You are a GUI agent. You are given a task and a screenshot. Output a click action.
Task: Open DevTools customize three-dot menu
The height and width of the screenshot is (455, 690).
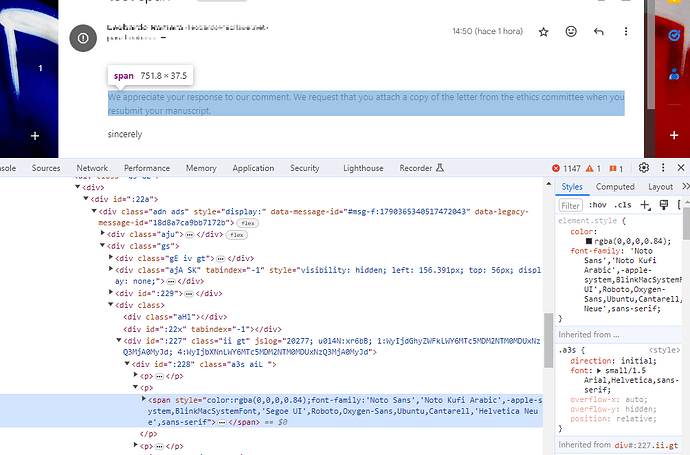click(663, 168)
